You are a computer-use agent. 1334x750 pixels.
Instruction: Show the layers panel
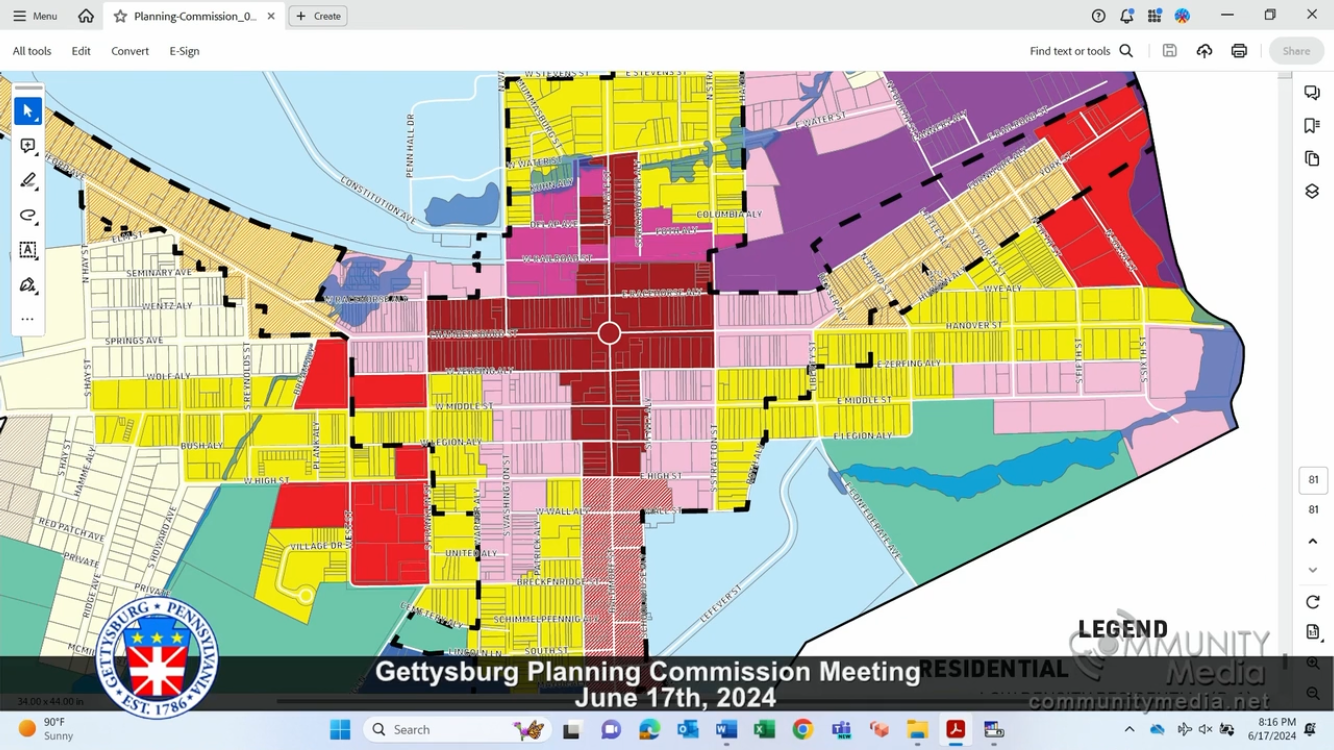[1312, 191]
